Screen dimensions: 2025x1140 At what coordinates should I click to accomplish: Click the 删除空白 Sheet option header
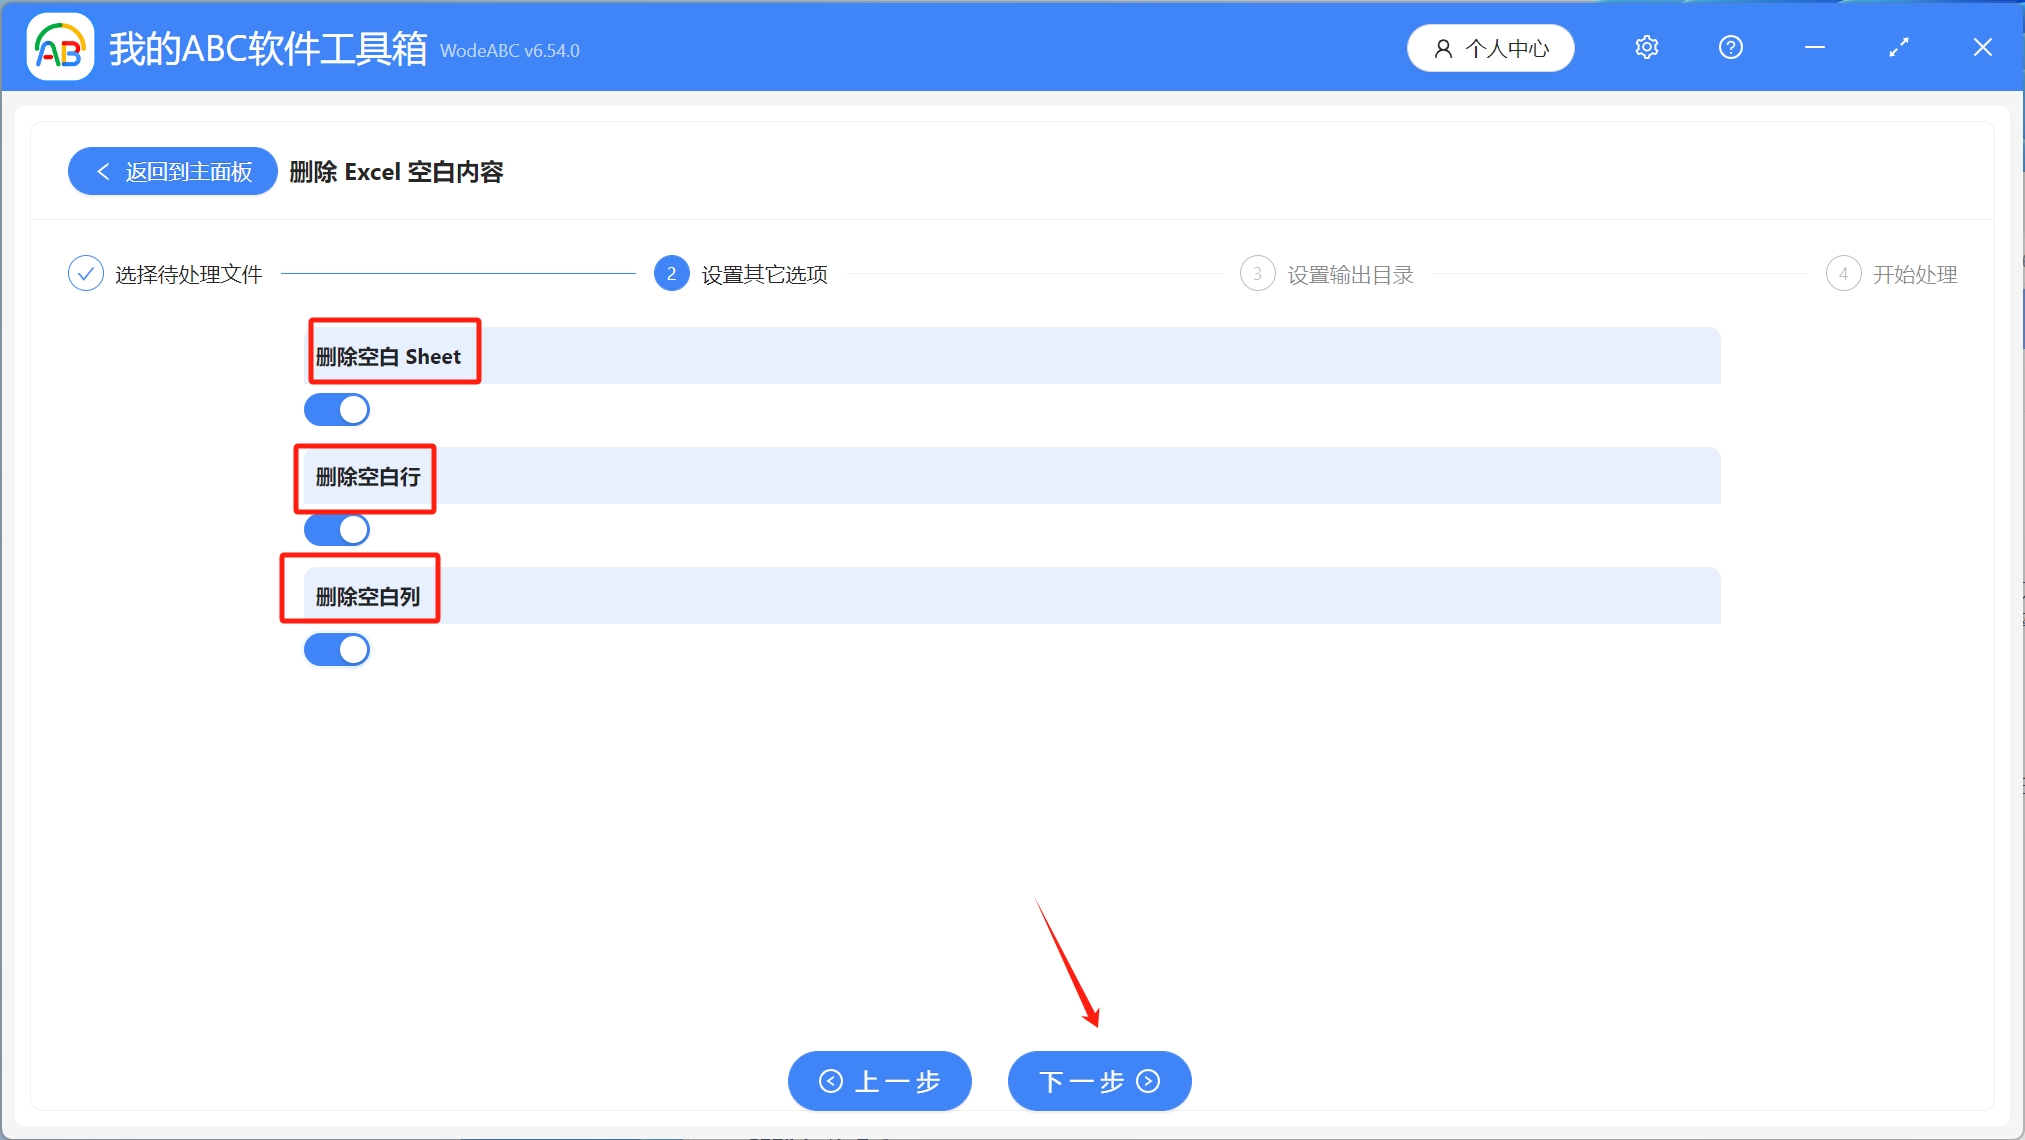coord(389,357)
